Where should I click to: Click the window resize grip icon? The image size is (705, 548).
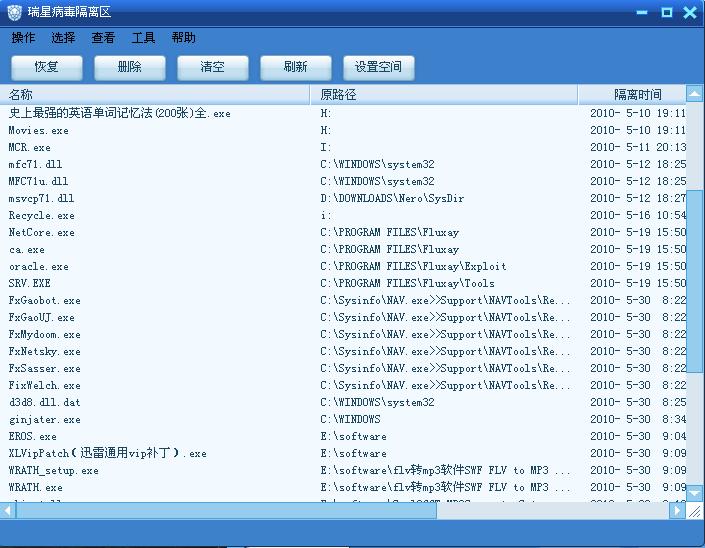695,511
